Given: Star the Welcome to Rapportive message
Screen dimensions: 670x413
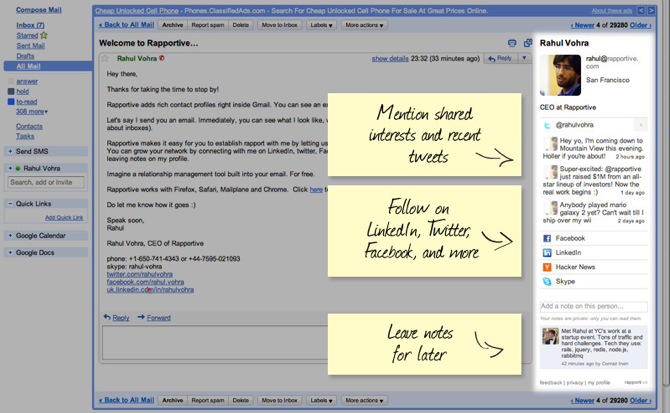Looking at the screenshot, I should (x=105, y=59).
